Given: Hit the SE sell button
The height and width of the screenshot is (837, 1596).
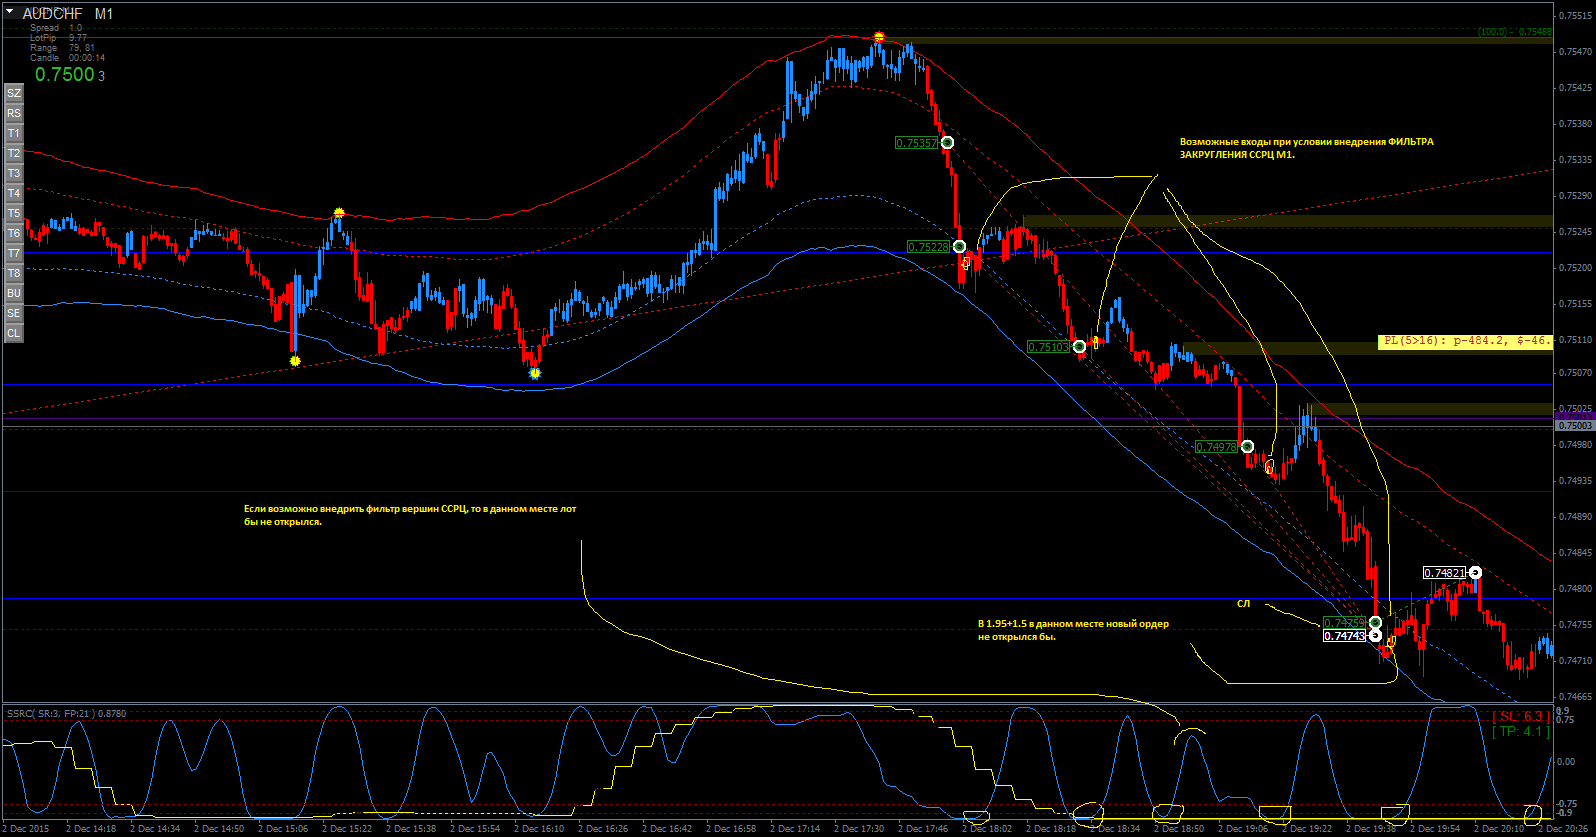Looking at the screenshot, I should 14,313.
